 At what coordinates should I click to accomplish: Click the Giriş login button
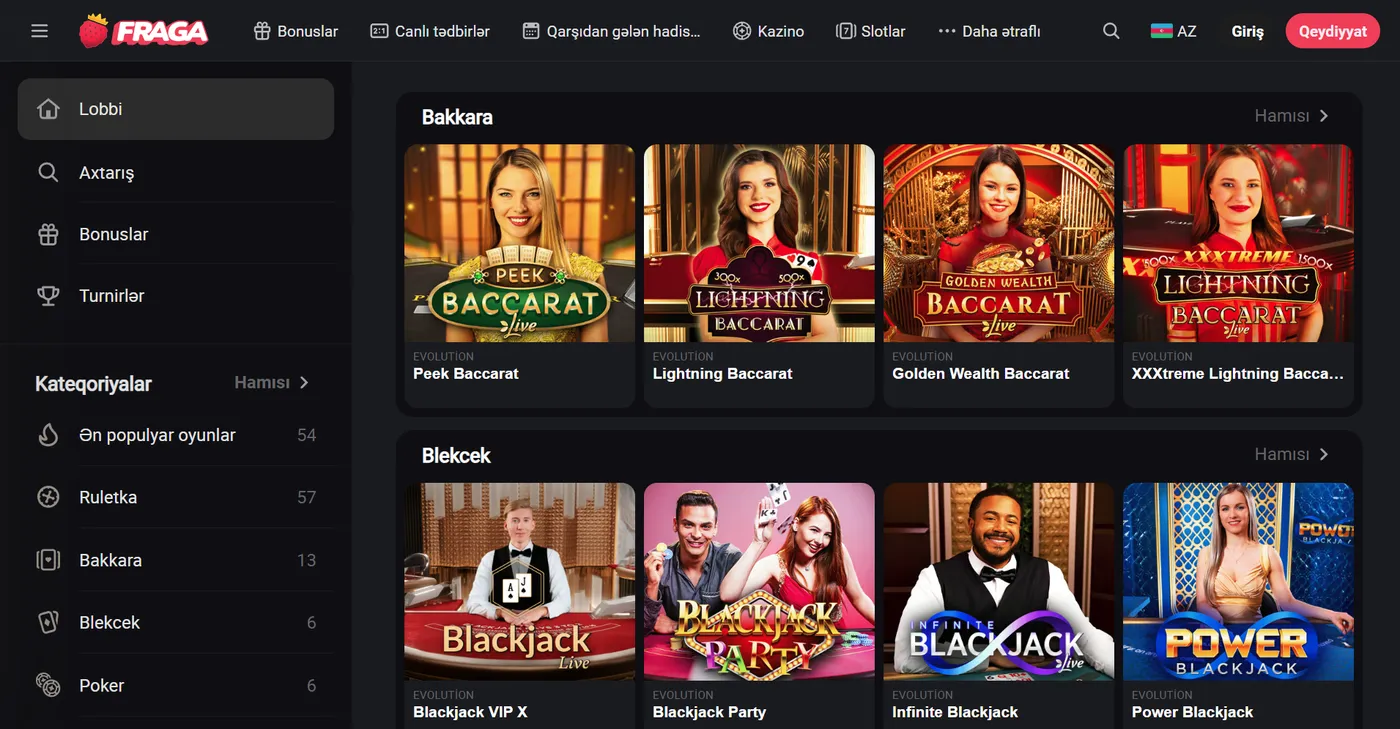1247,31
